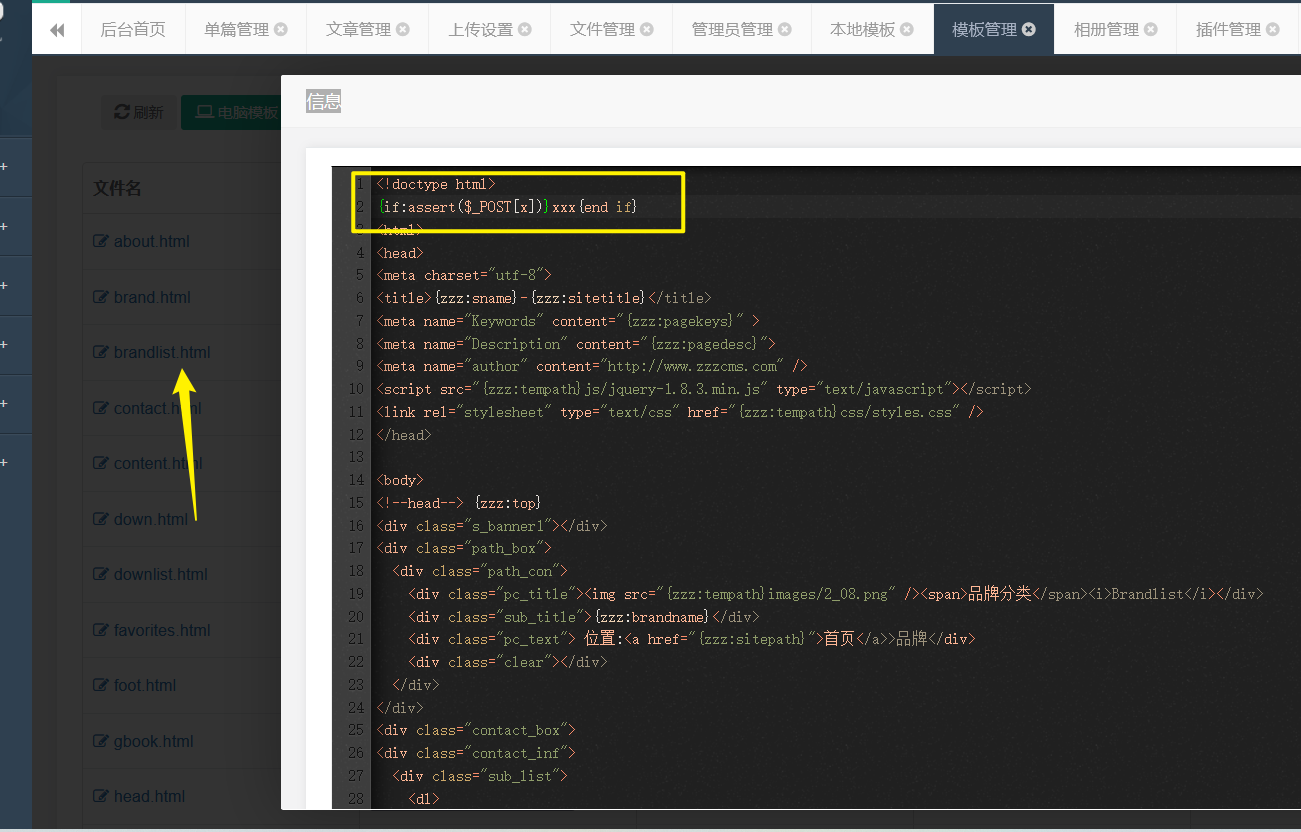This screenshot has height=832, width=1301.
Task: Click the styles.css link line
Action: tap(680, 412)
